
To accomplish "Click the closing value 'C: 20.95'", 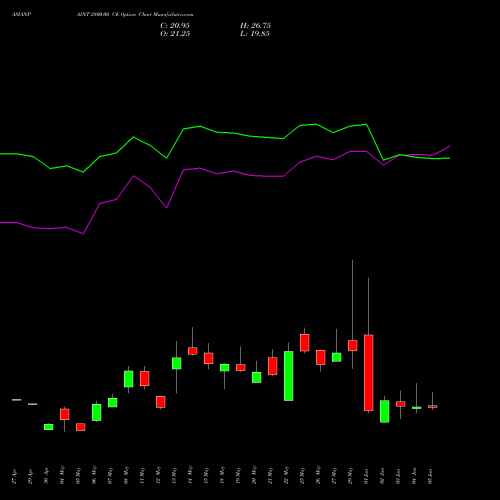I will coord(175,26).
